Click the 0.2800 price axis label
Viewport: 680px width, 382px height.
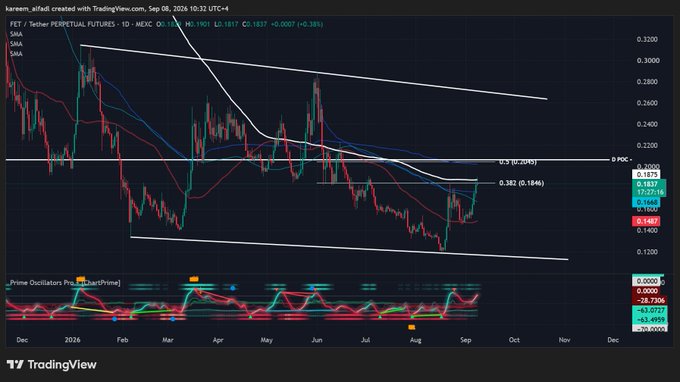click(x=647, y=82)
